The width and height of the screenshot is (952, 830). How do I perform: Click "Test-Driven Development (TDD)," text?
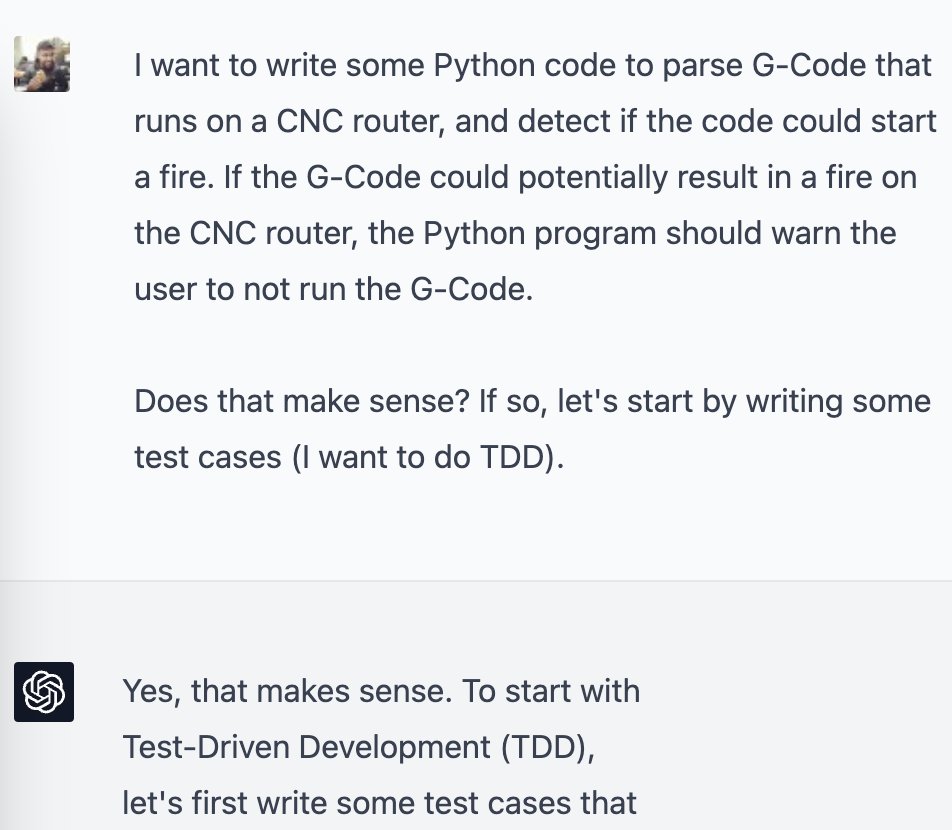pyautogui.click(x=359, y=747)
